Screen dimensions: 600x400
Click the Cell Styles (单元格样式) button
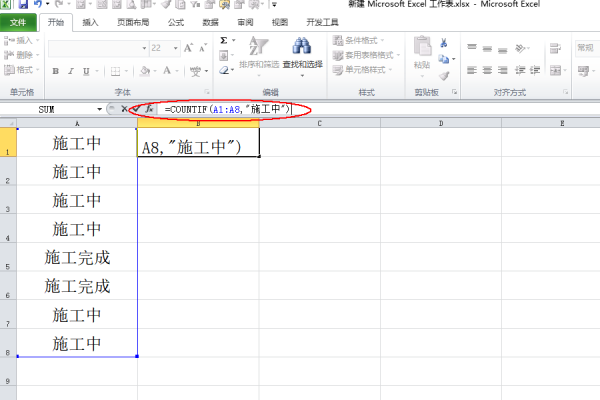[362, 70]
